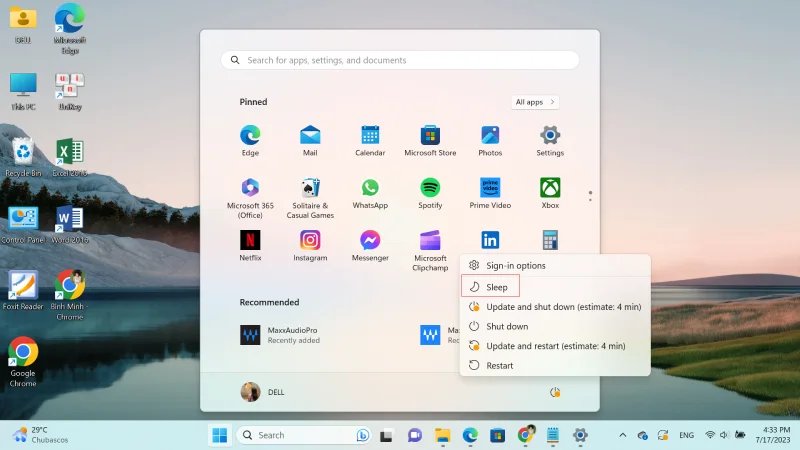The height and width of the screenshot is (450, 800).
Task: Open the Xbox app
Action: (x=550, y=193)
